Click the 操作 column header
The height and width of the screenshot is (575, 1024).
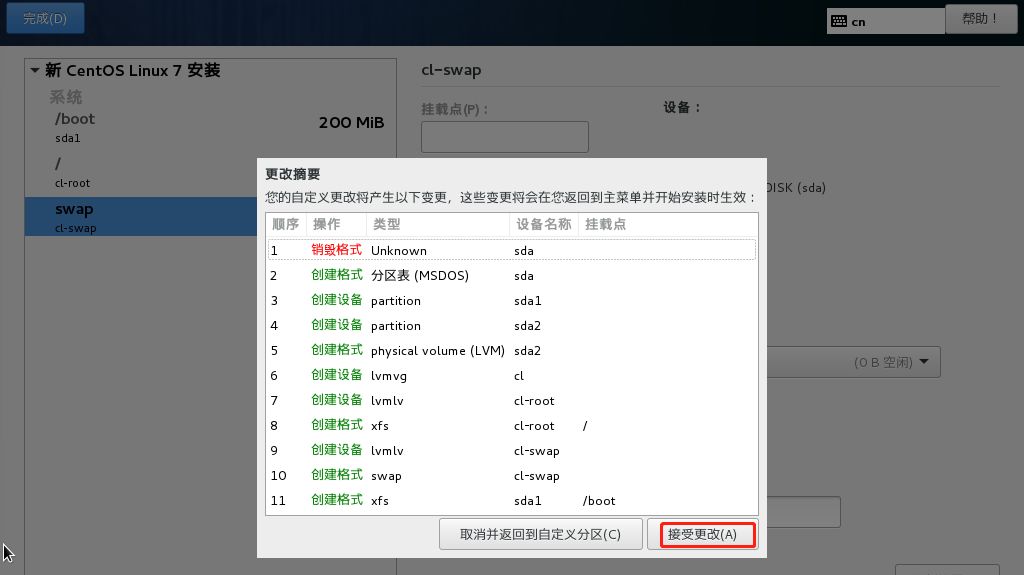(336, 224)
